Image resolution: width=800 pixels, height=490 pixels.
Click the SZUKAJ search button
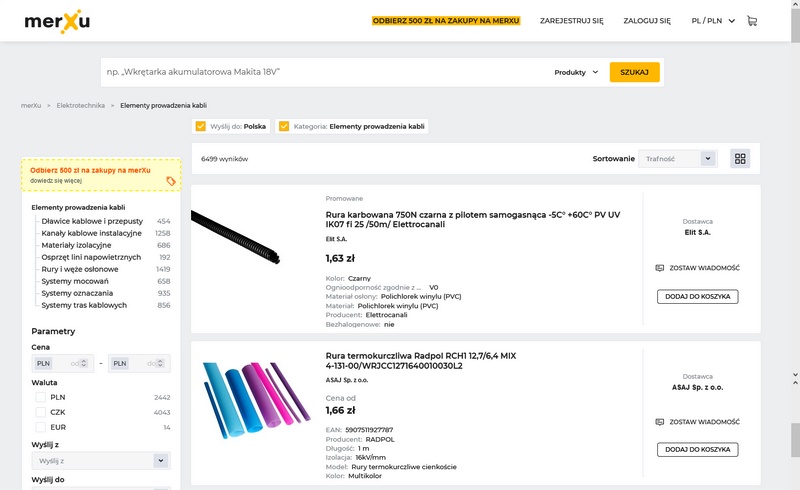click(634, 72)
